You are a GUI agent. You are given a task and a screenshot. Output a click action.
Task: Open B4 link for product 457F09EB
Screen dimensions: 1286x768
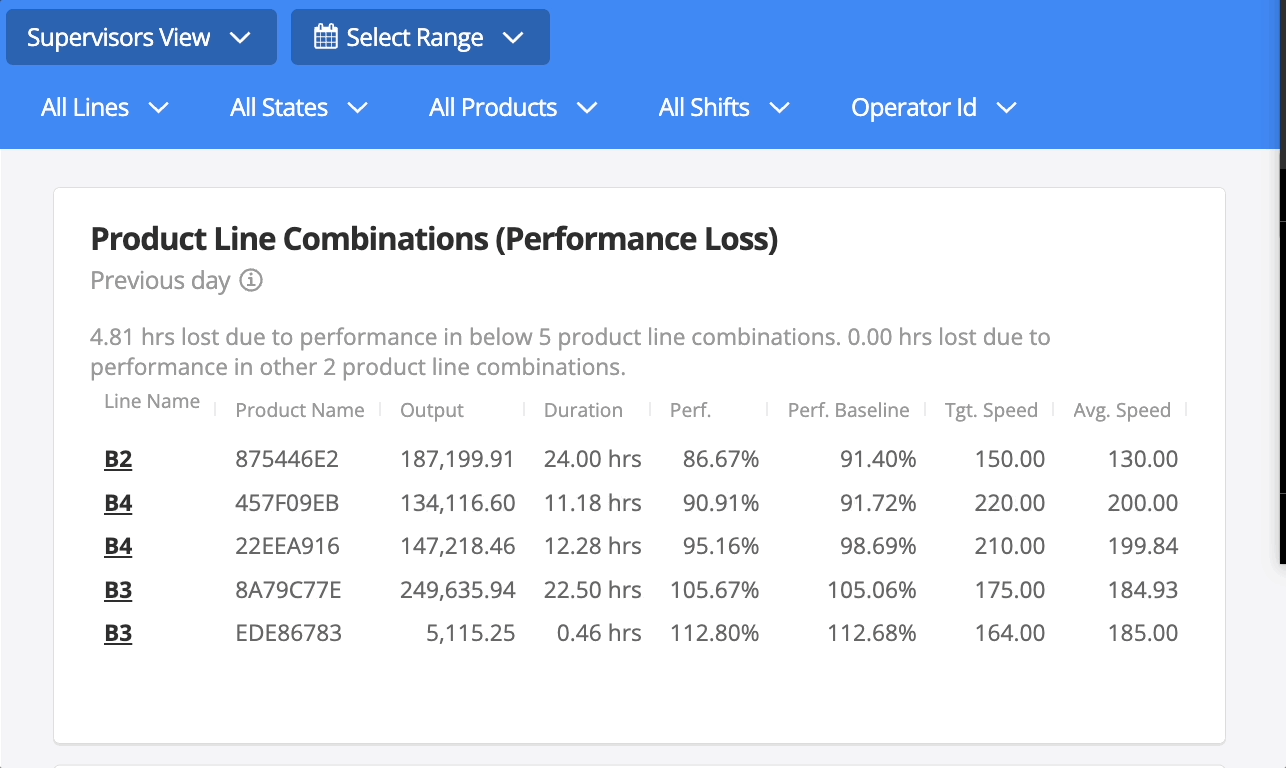tap(118, 503)
